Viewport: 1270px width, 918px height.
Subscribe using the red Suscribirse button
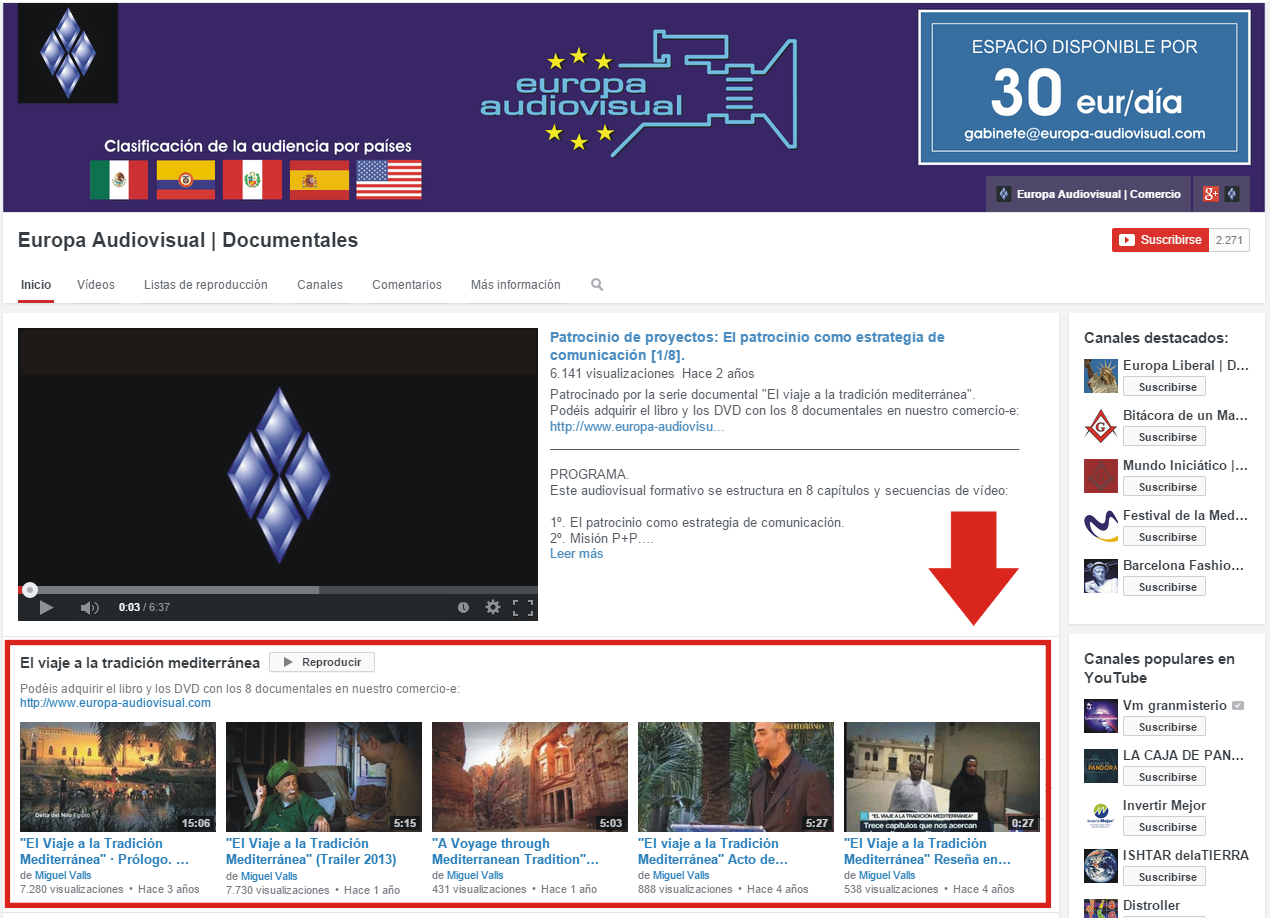tap(1160, 240)
